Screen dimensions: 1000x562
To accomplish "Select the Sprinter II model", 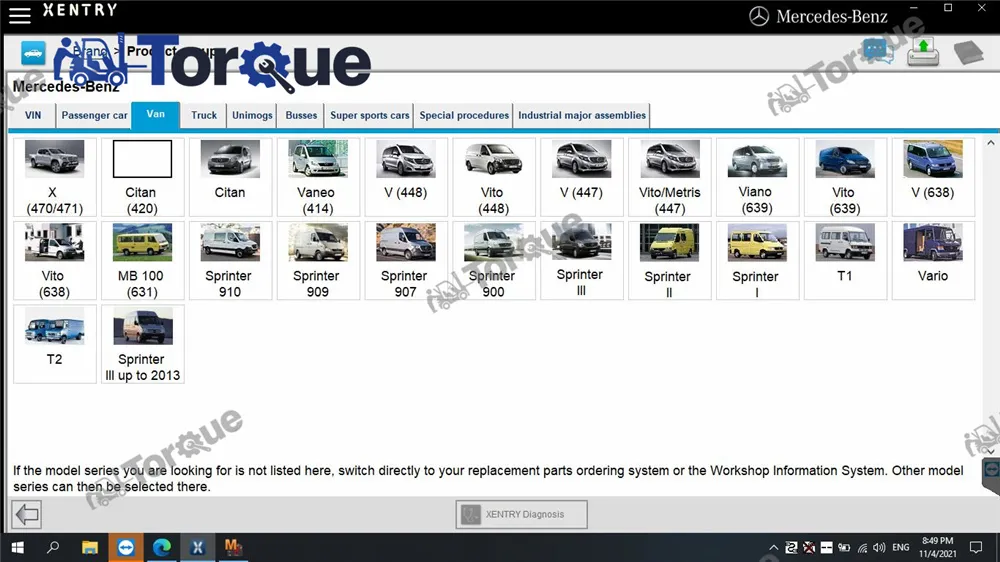I will (x=670, y=260).
